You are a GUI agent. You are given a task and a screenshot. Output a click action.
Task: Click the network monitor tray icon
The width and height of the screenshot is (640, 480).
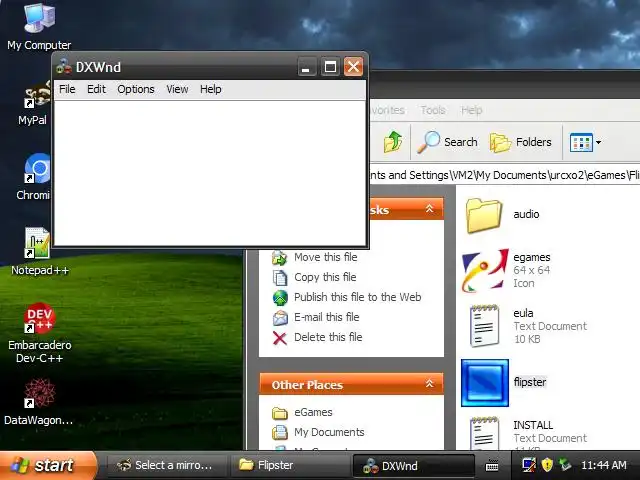click(529, 464)
